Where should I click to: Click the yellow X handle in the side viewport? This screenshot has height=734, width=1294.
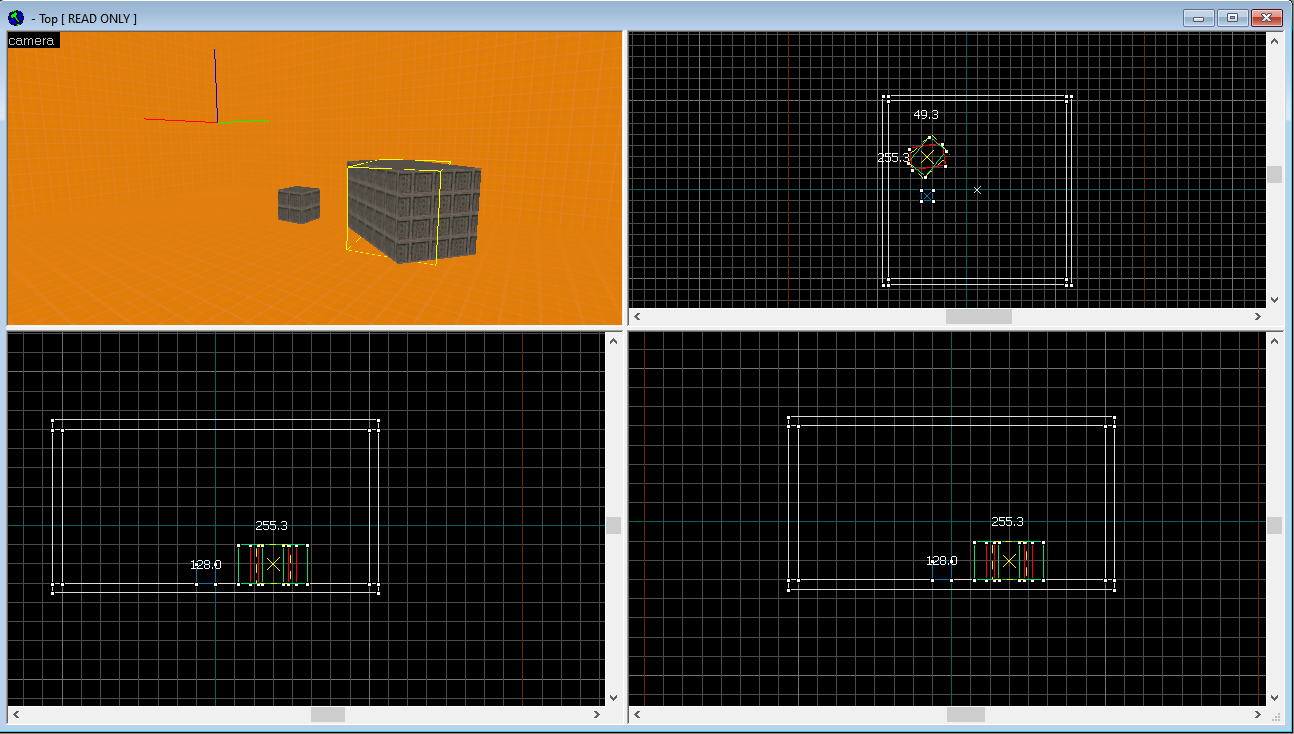pyautogui.click(x=1008, y=561)
